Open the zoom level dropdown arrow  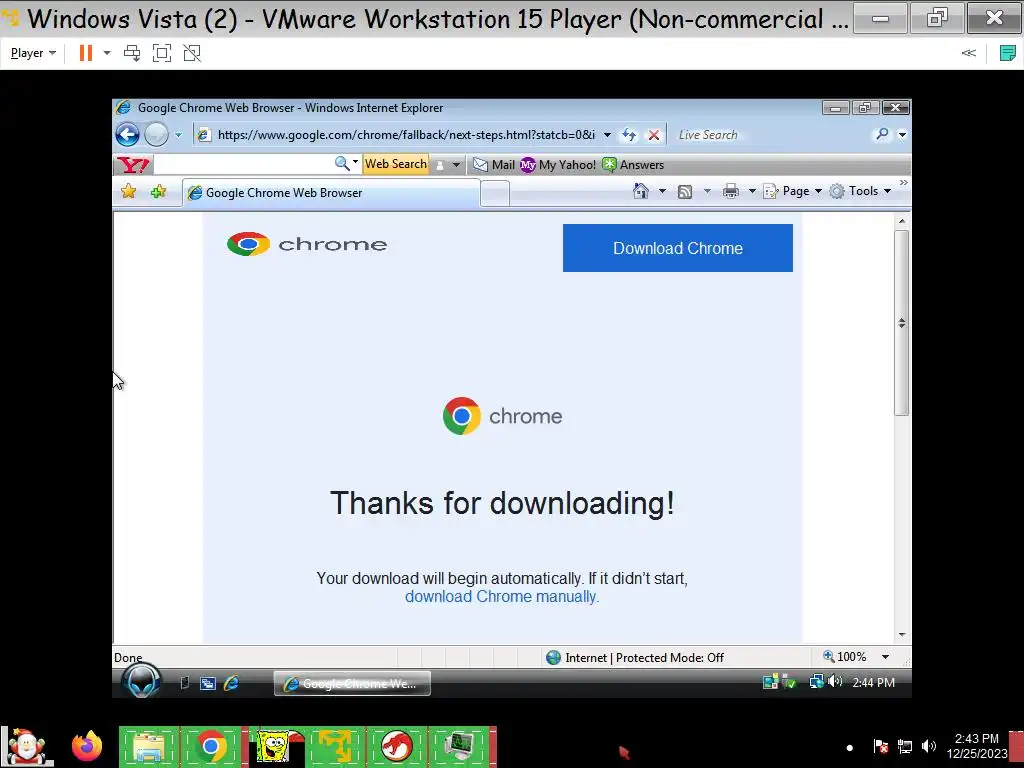point(886,657)
